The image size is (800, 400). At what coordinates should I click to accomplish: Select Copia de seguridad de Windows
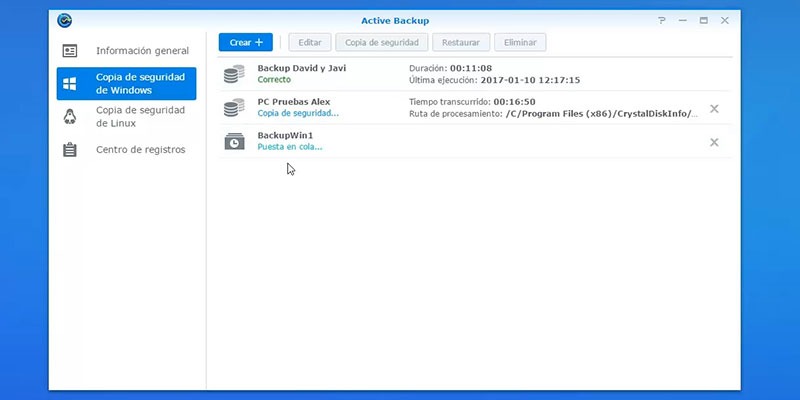[x=126, y=84]
